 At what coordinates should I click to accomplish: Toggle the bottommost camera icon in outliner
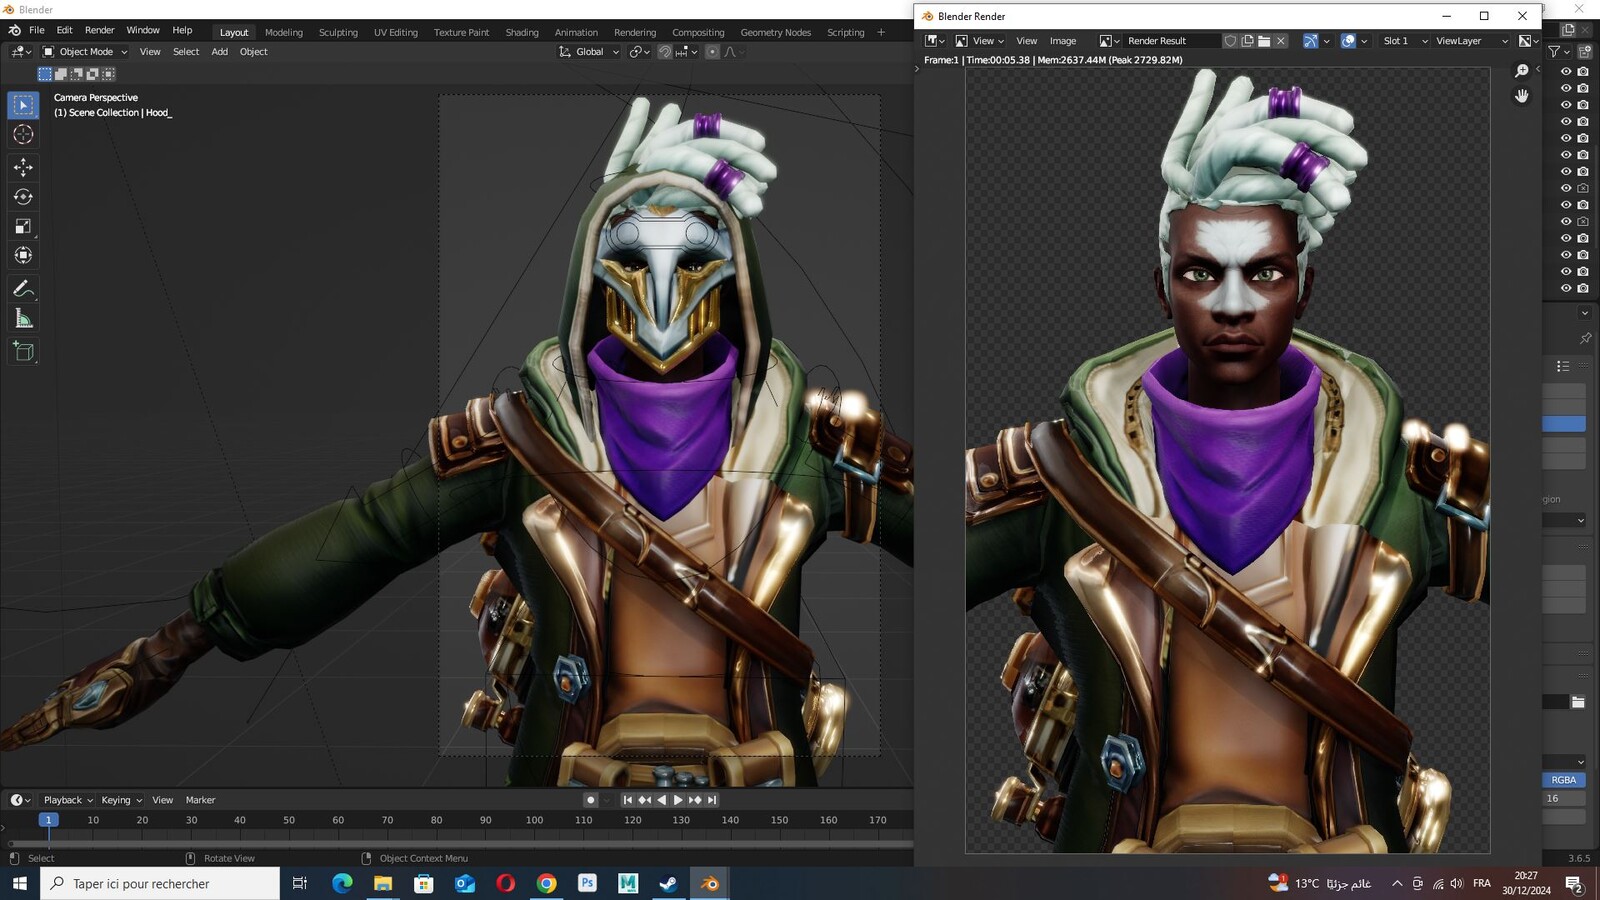click(1583, 288)
